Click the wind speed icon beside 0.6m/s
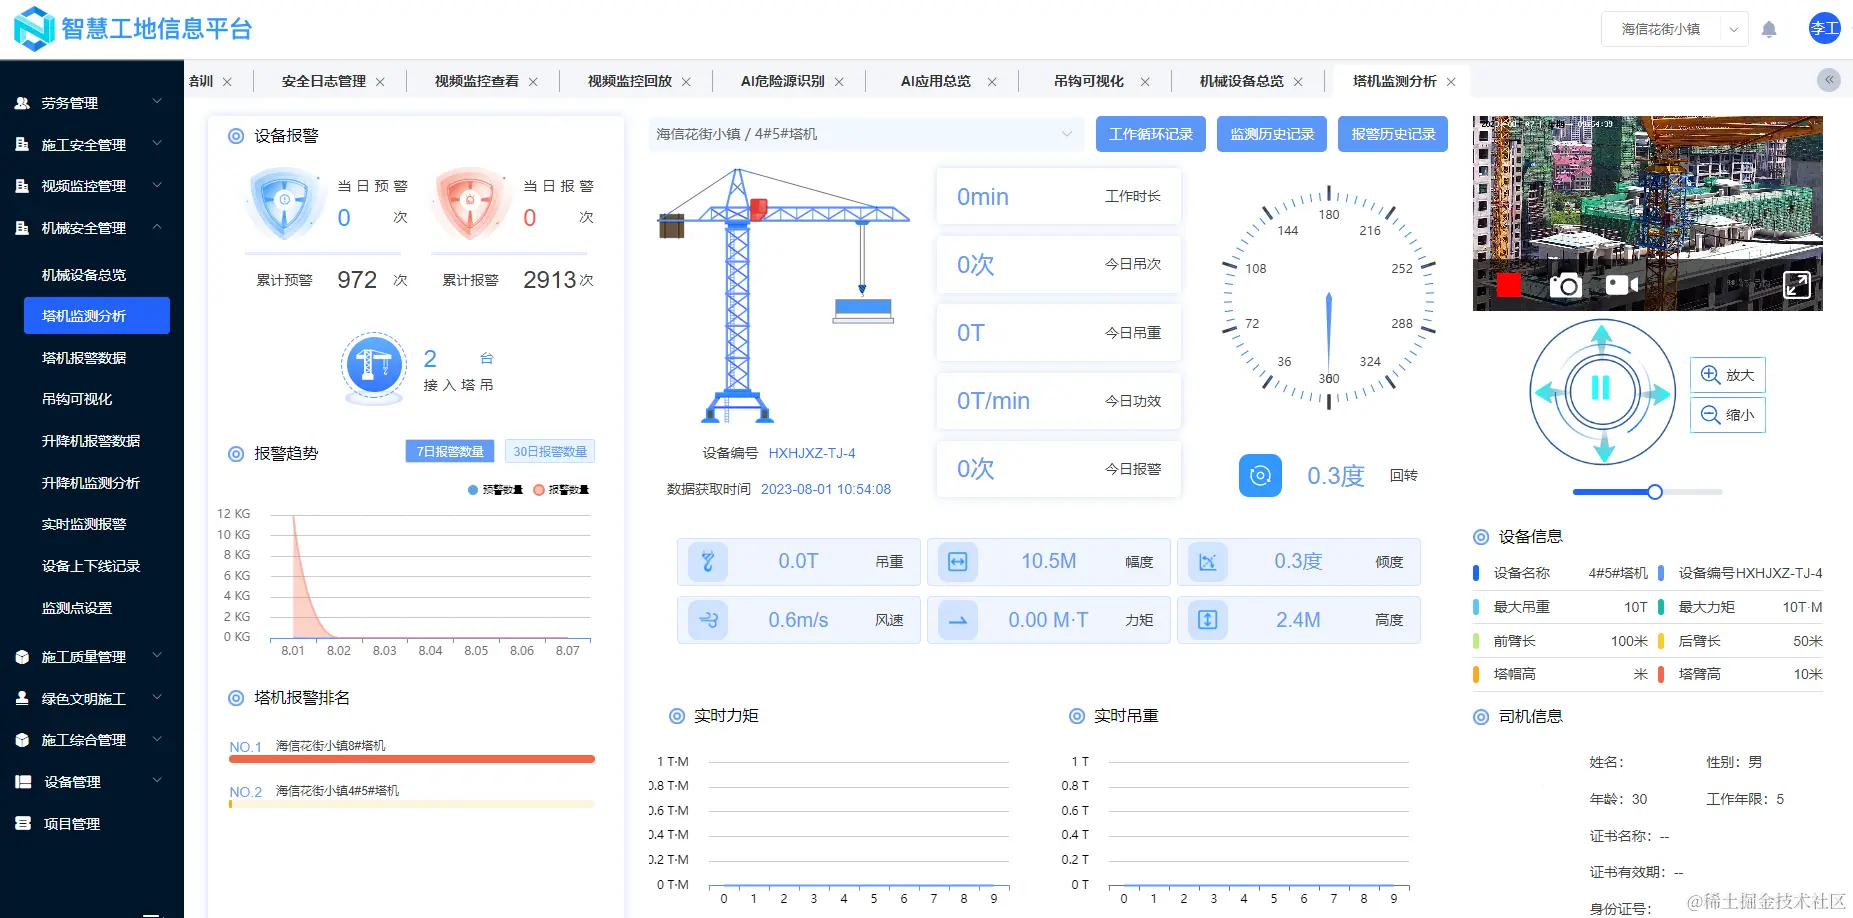Image resolution: width=1853 pixels, height=918 pixels. coord(708,619)
